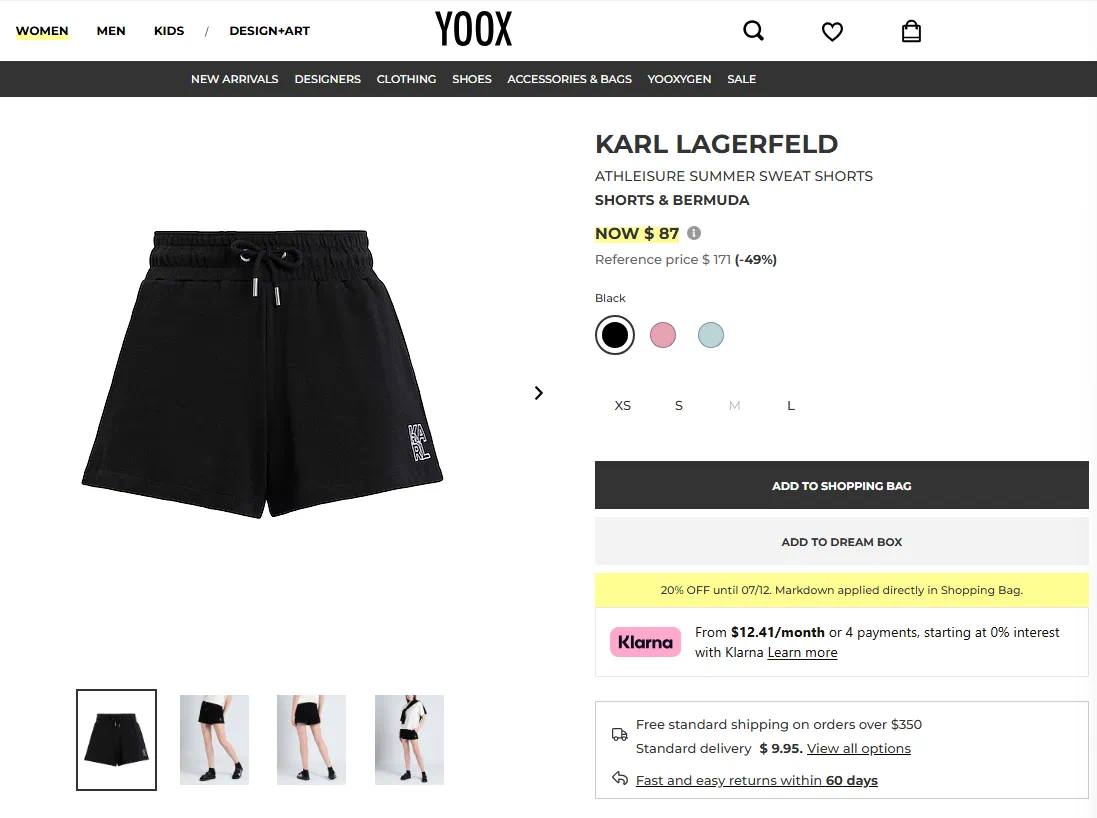This screenshot has width=1097, height=818.
Task: Select size L
Action: (791, 406)
